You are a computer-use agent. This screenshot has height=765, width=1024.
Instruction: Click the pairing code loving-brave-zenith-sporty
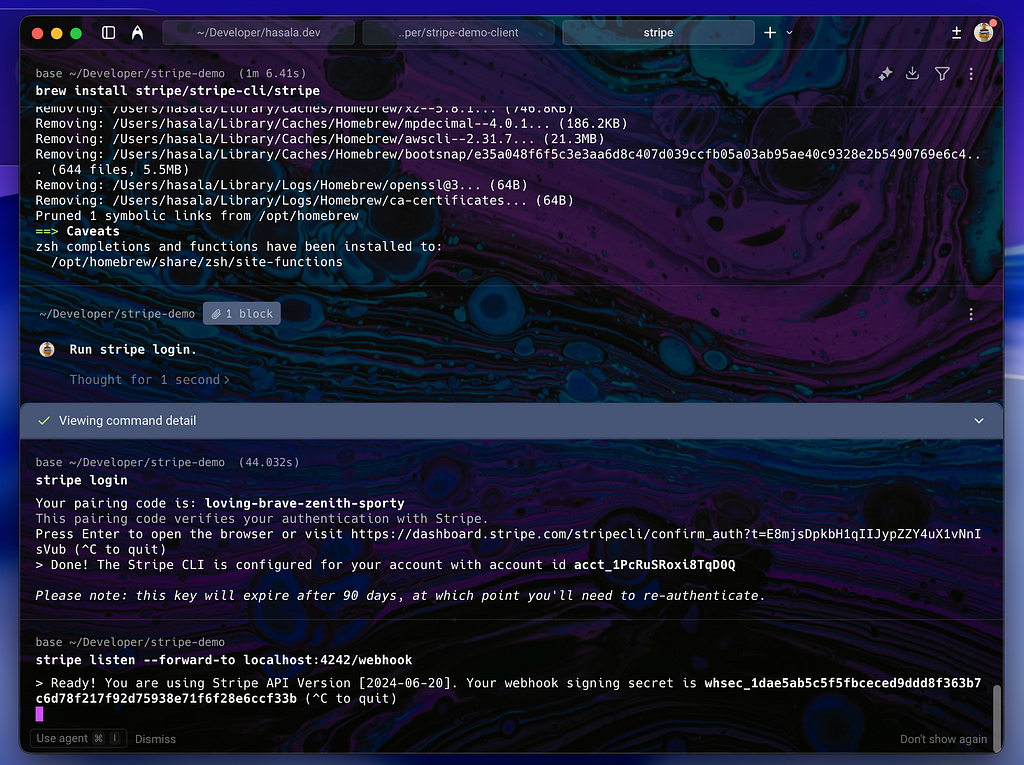pyautogui.click(x=304, y=503)
